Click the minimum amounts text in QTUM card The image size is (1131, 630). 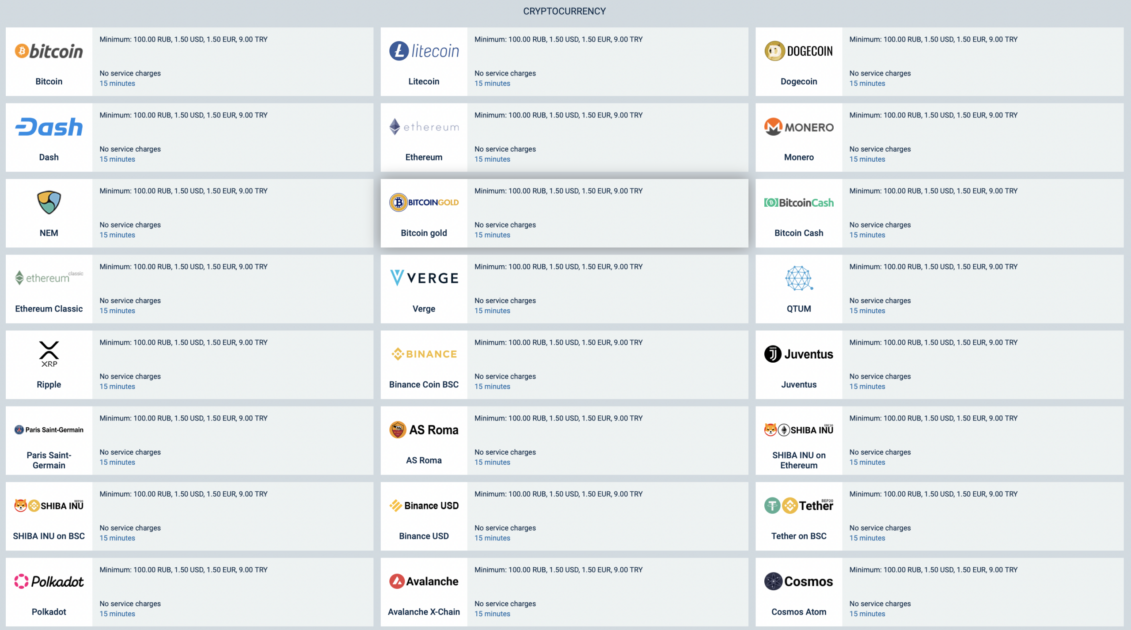[933, 267]
